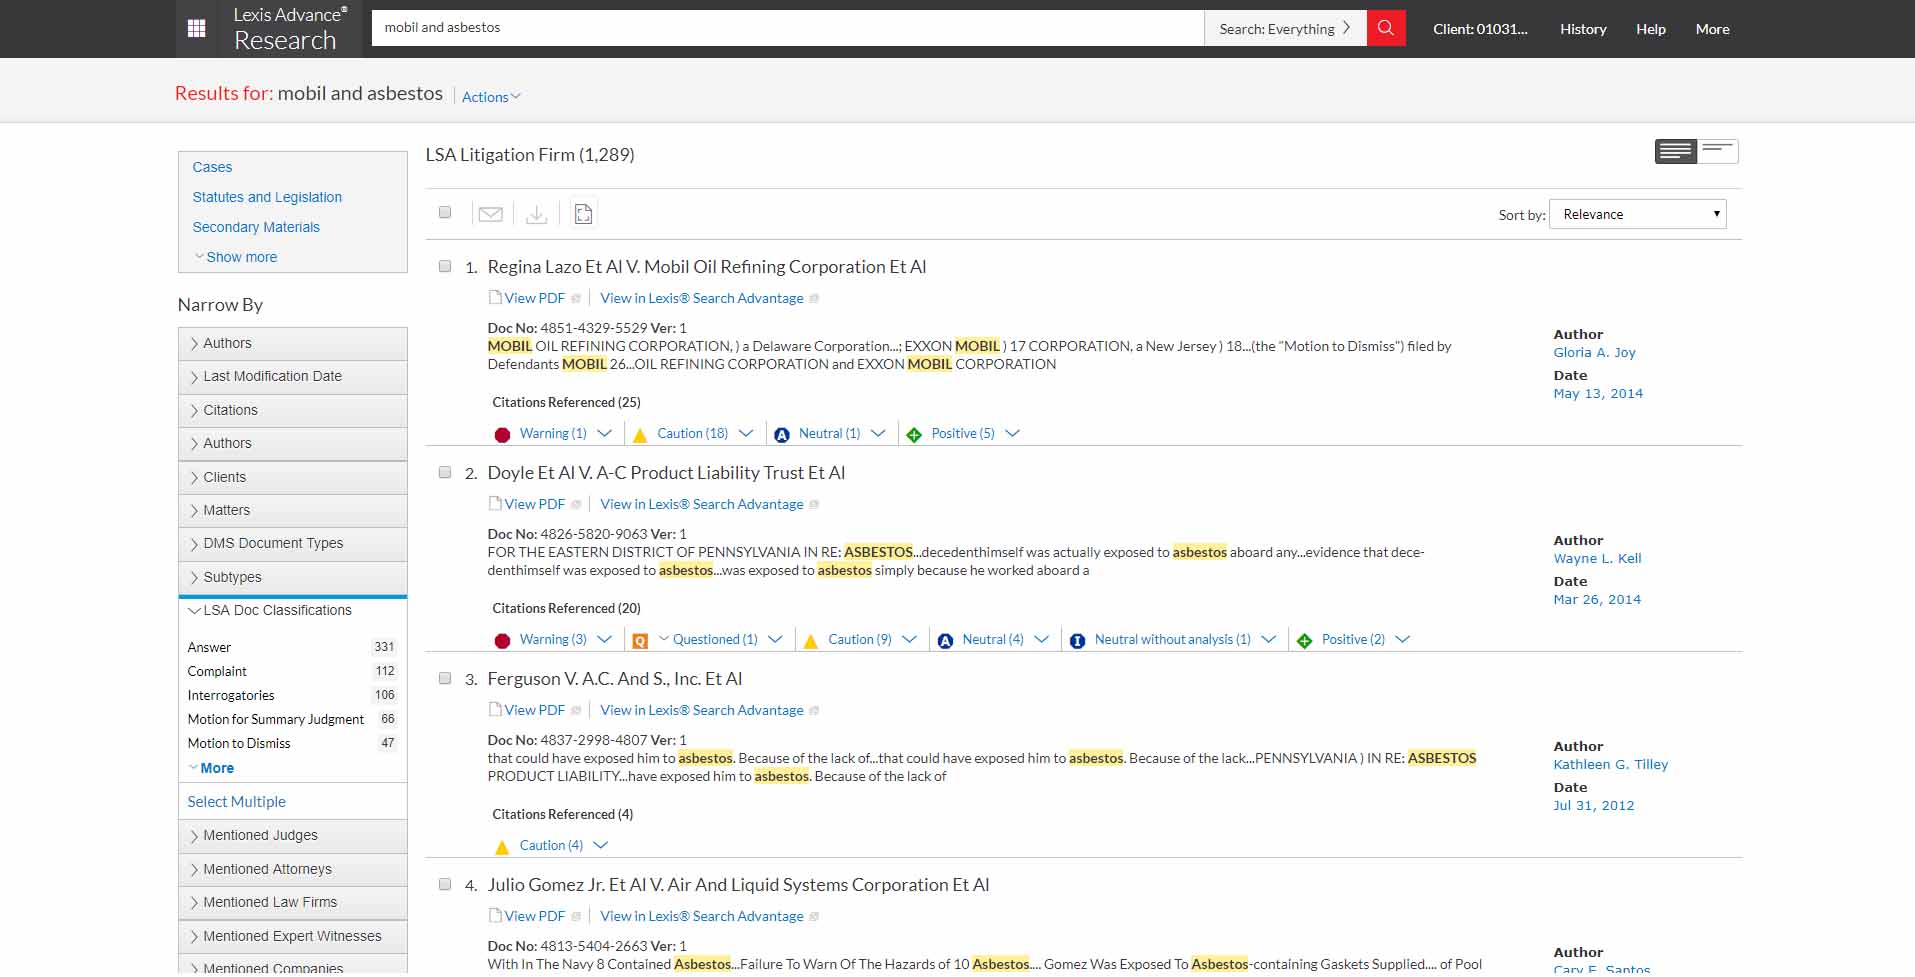The image size is (1915, 977).
Task: Filter by Motion for Summary Judgment
Action: 276,720
